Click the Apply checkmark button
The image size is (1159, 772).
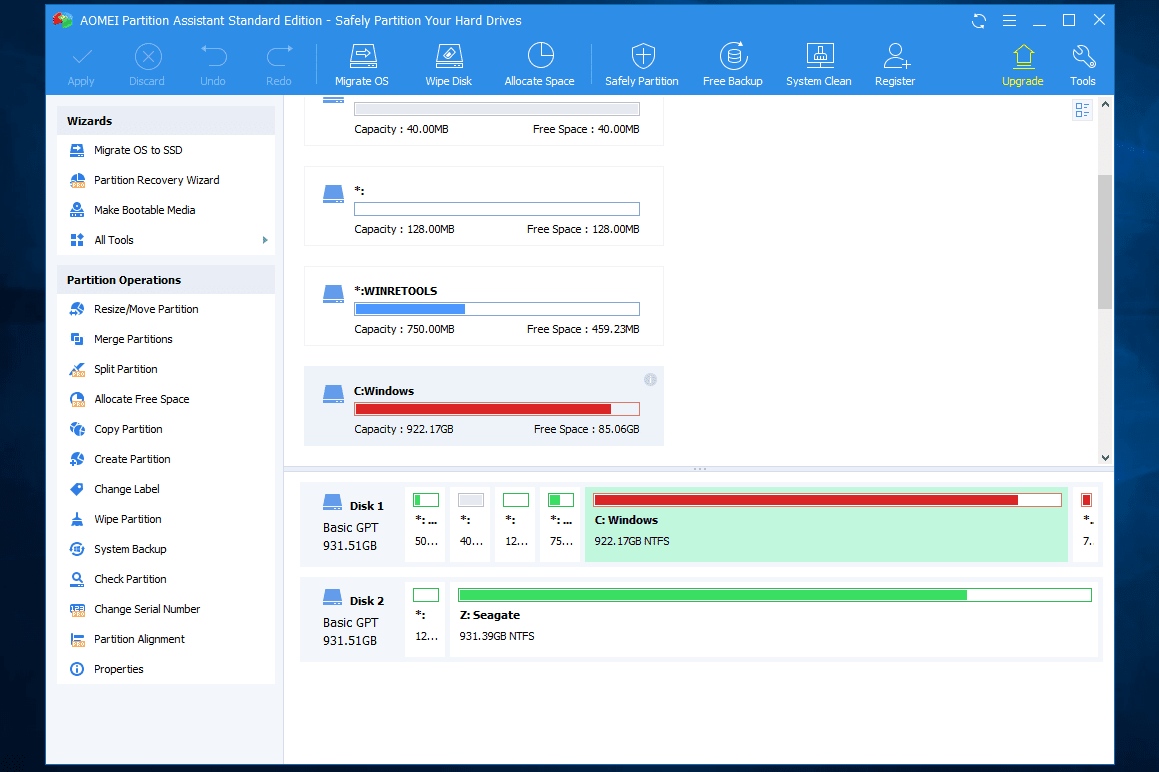point(81,65)
